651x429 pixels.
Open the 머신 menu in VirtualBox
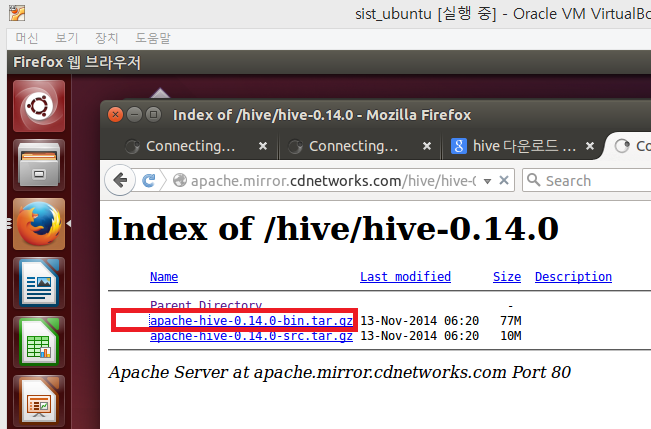(x=28, y=38)
